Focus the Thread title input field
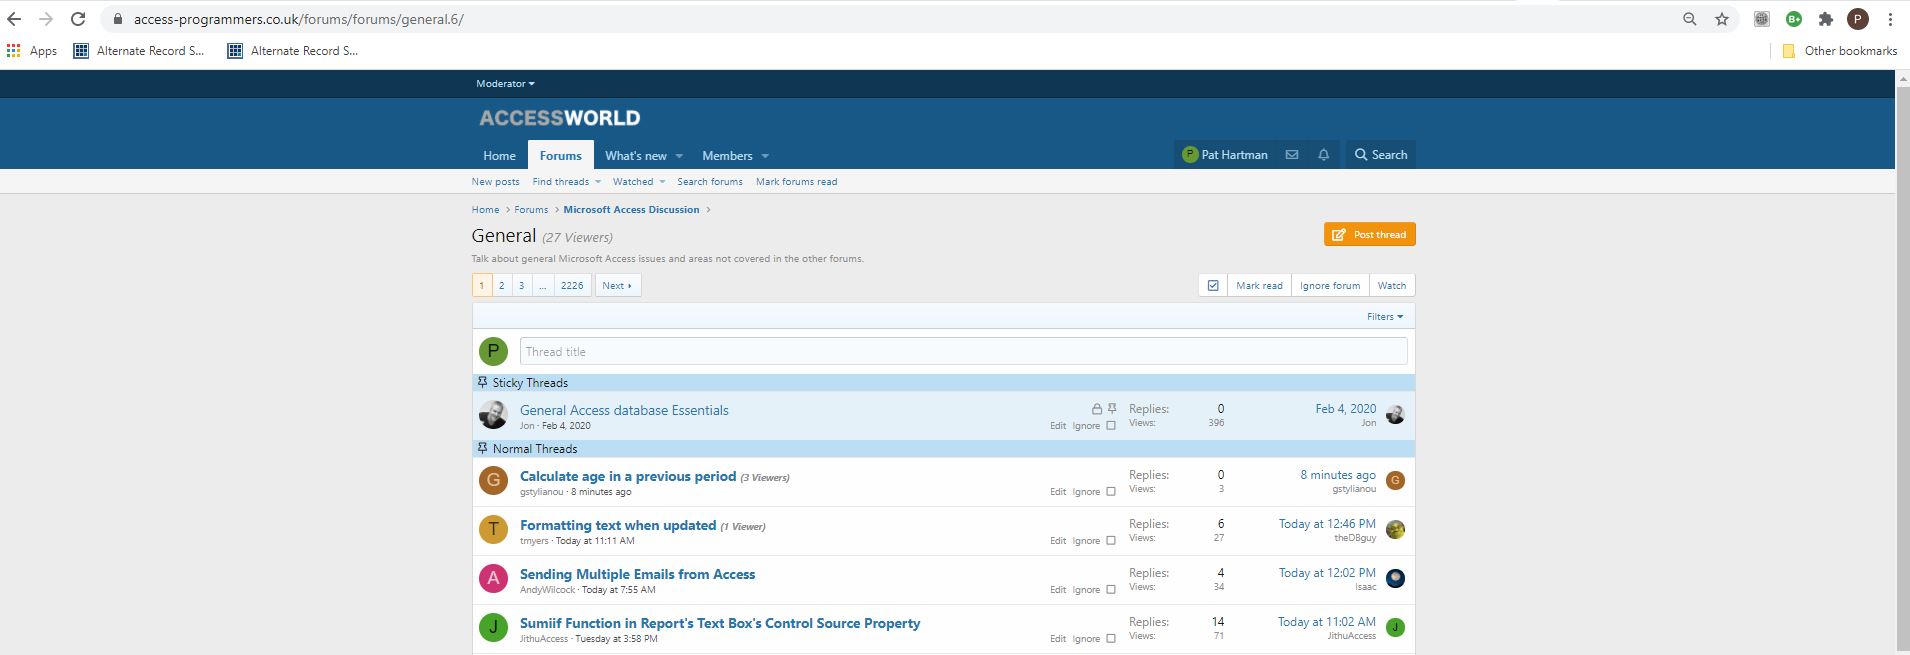The height and width of the screenshot is (655, 1910). [964, 352]
